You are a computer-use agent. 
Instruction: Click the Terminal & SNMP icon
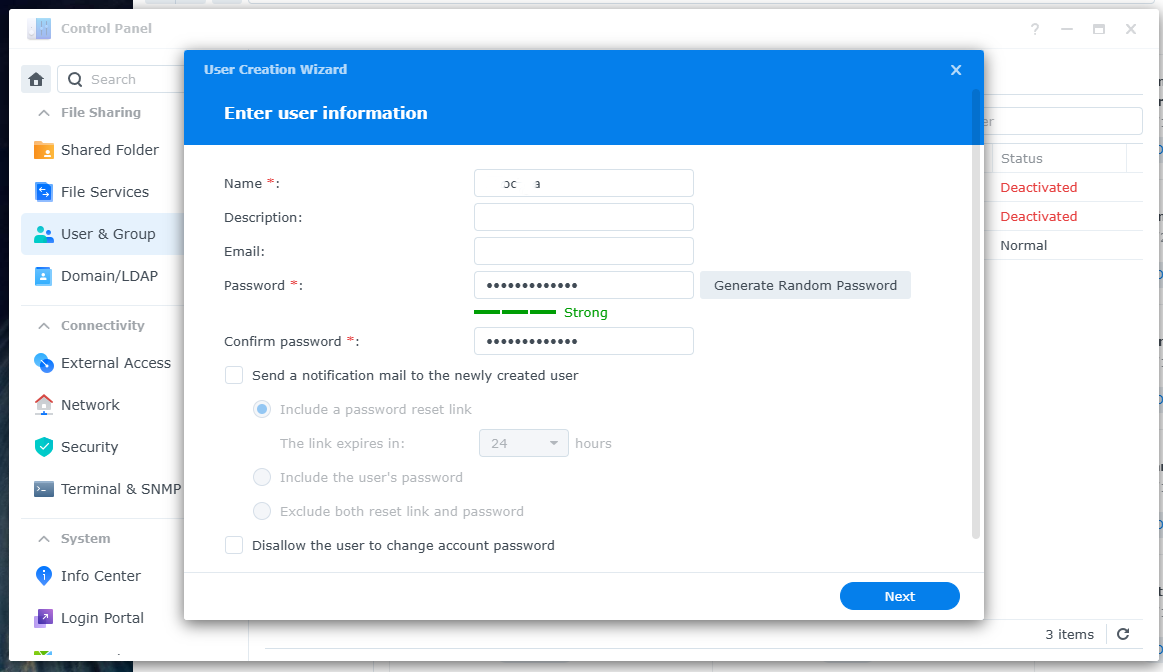44,489
